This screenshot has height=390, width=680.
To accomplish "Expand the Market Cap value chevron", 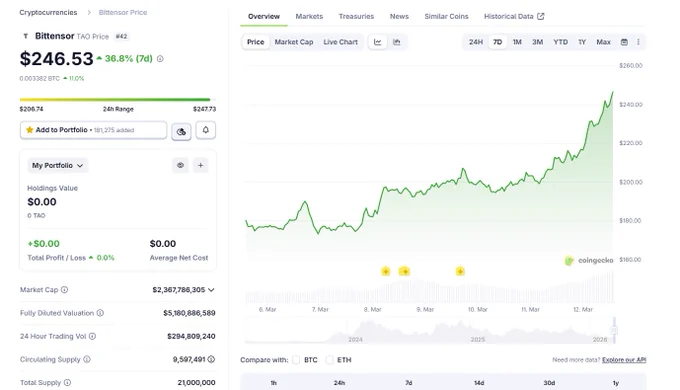I will click(x=211, y=290).
